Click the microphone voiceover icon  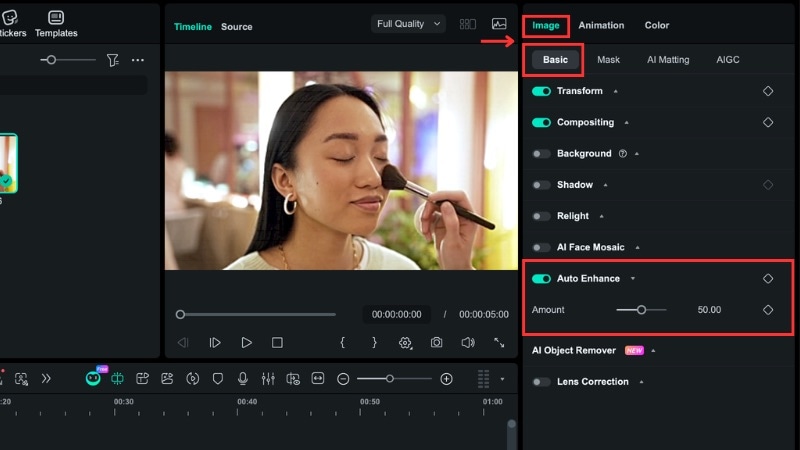tap(243, 379)
